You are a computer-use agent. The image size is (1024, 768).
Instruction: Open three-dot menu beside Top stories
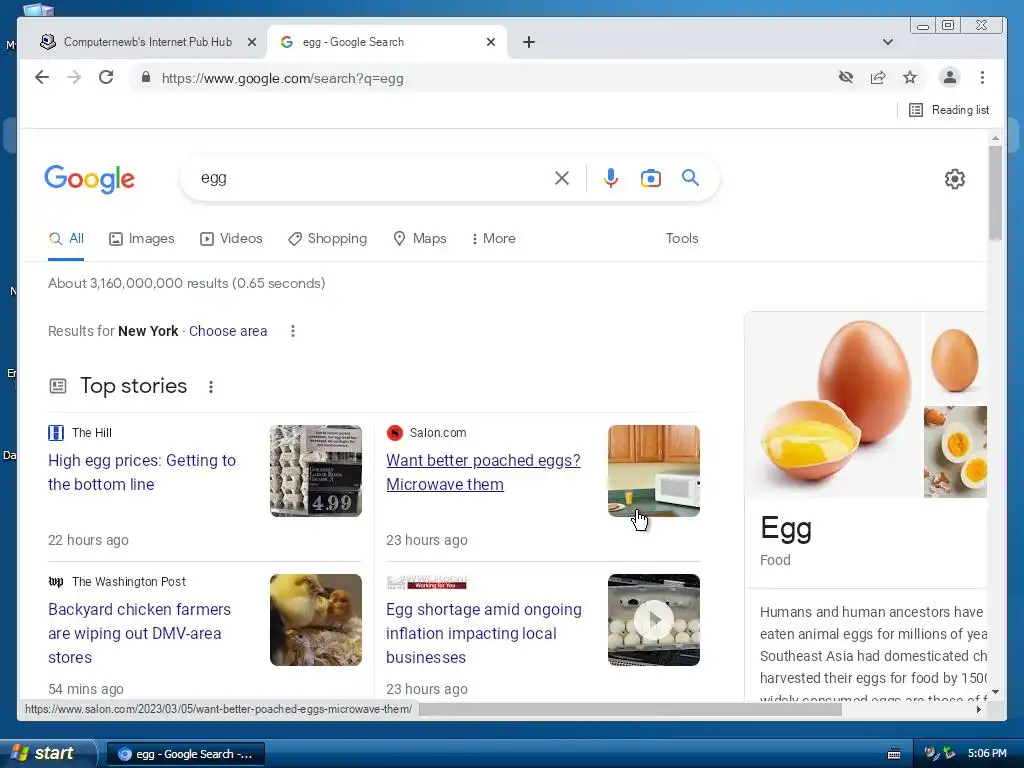coord(210,387)
